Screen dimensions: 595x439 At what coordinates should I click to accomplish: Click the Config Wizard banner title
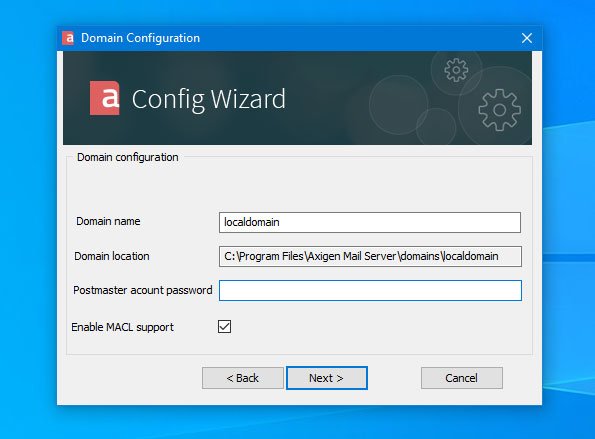208,99
